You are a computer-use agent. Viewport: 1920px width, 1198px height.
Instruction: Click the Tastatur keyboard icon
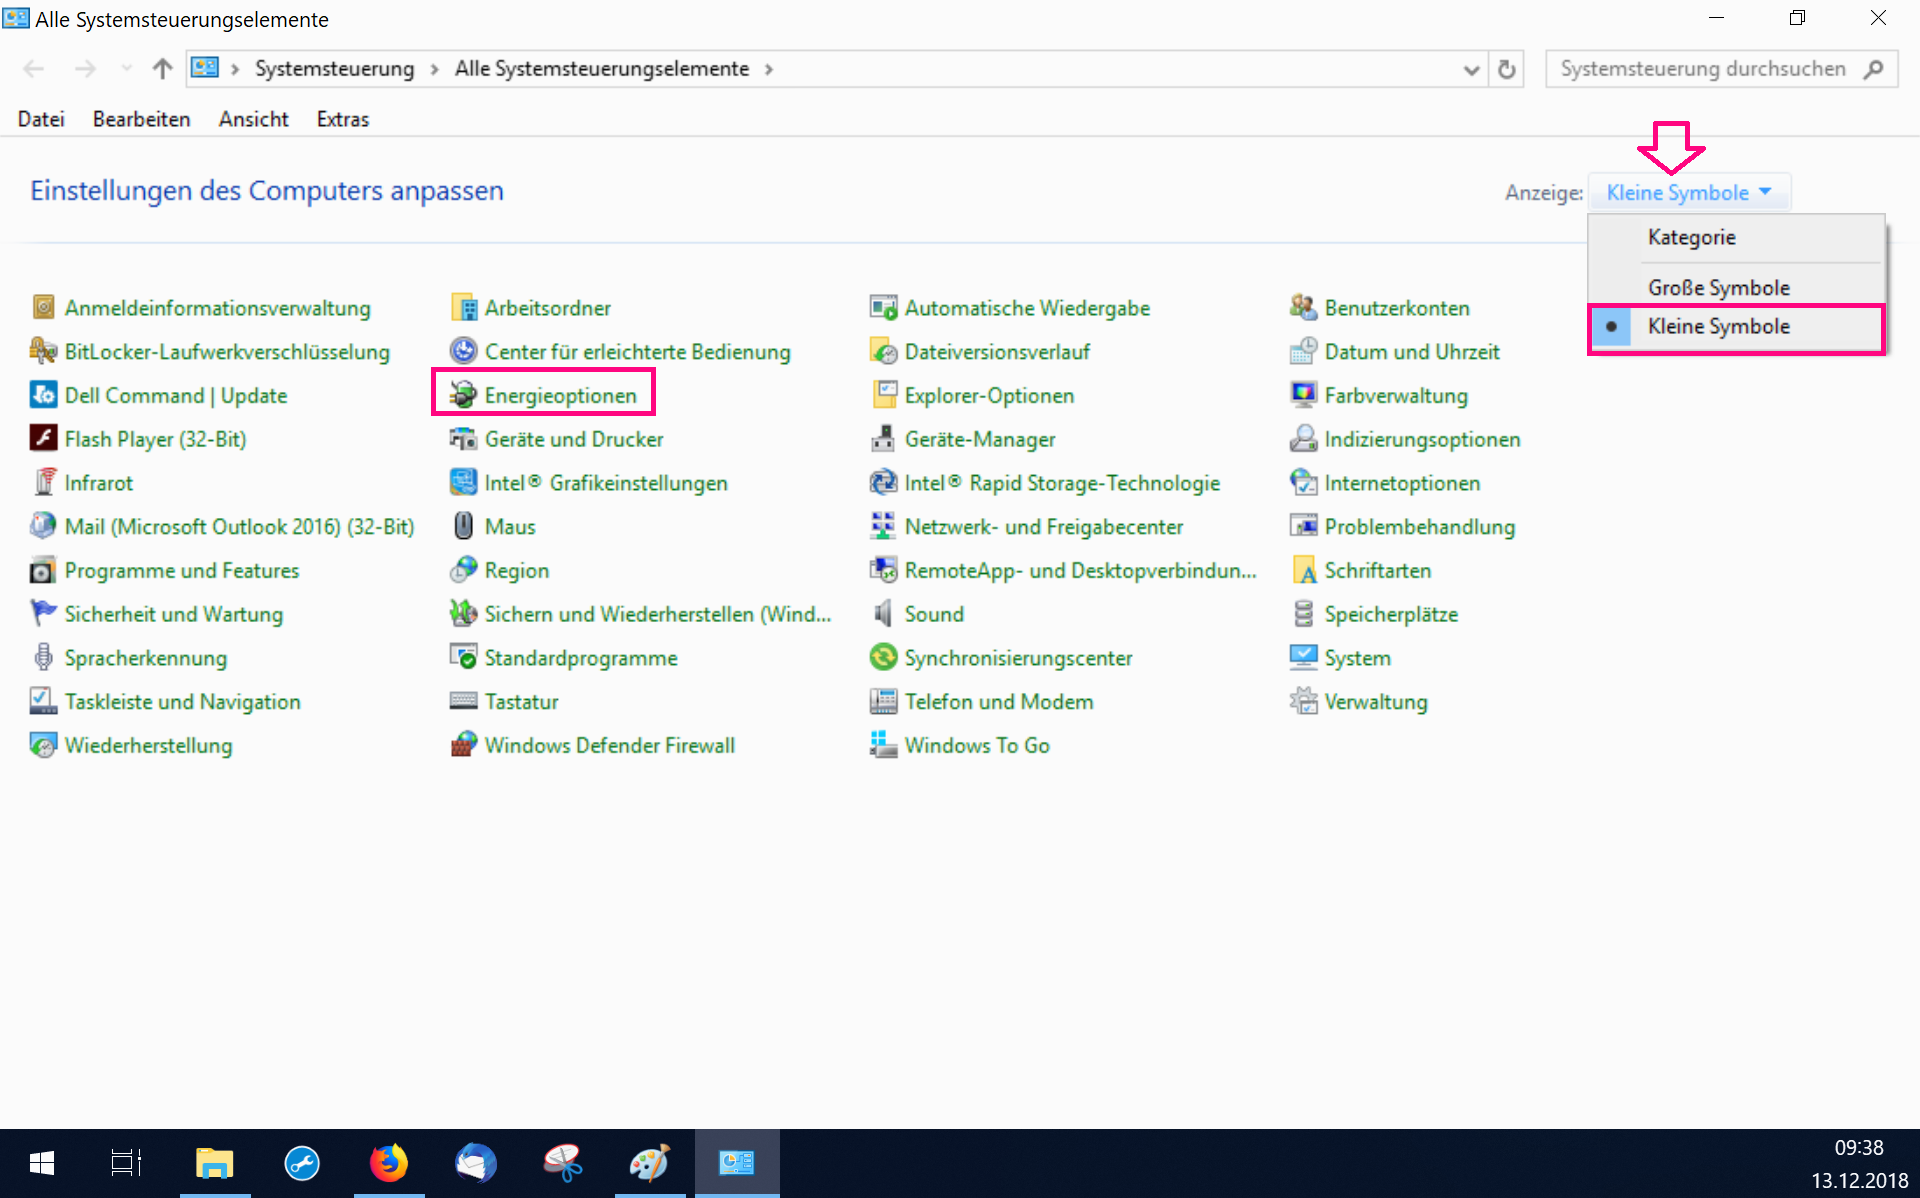coord(463,701)
